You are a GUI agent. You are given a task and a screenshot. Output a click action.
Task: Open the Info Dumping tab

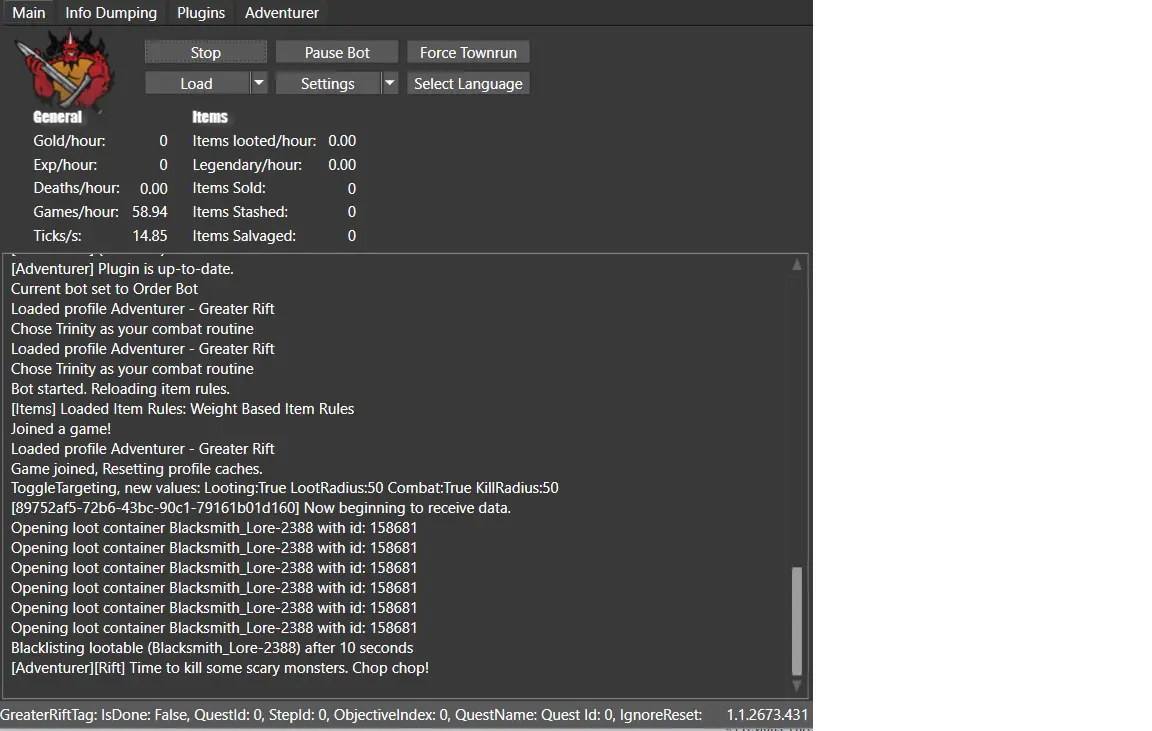(111, 13)
